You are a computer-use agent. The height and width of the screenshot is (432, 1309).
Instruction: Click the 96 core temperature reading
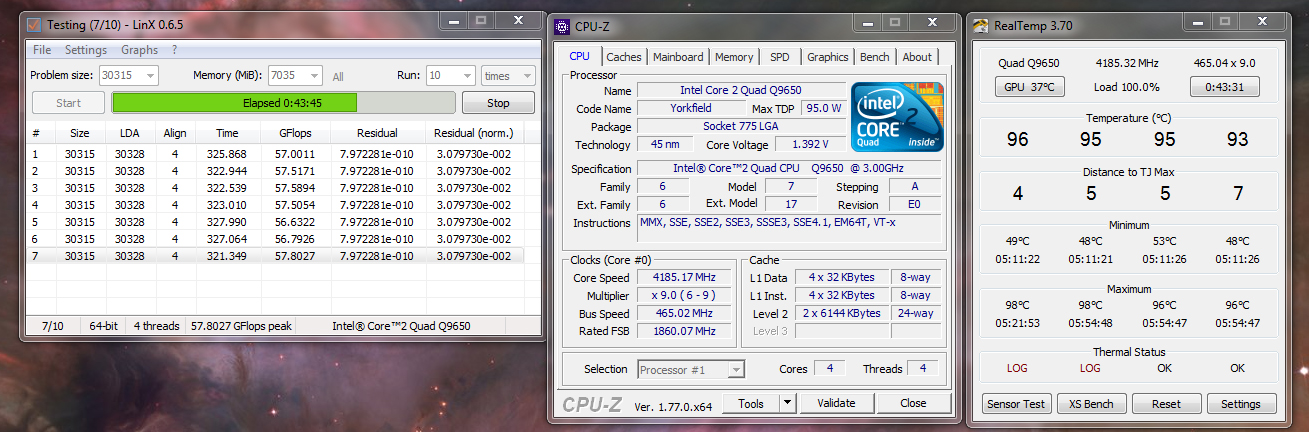pos(1018,140)
